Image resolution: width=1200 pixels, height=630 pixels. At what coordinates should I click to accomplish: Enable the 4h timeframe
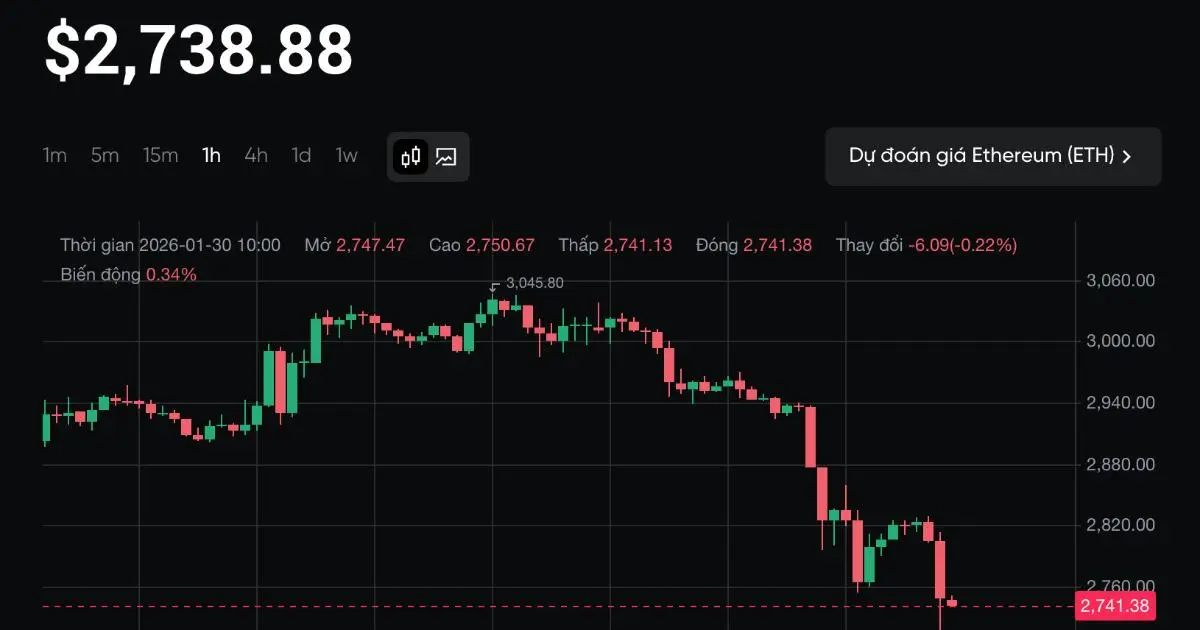(x=254, y=156)
